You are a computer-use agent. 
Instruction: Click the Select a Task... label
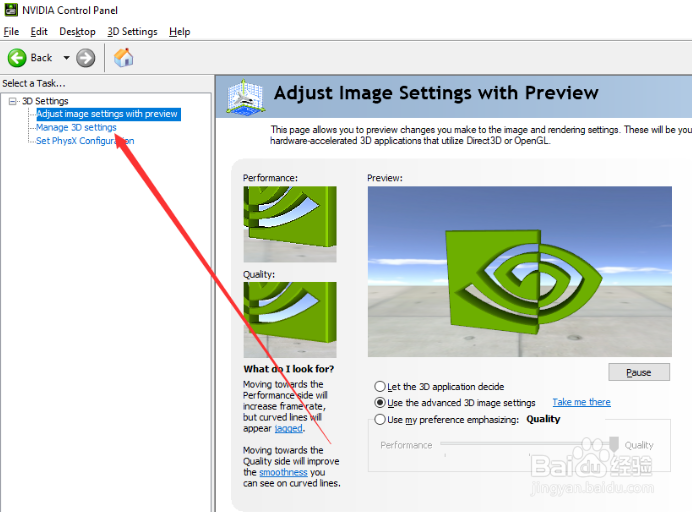[x=34, y=83]
